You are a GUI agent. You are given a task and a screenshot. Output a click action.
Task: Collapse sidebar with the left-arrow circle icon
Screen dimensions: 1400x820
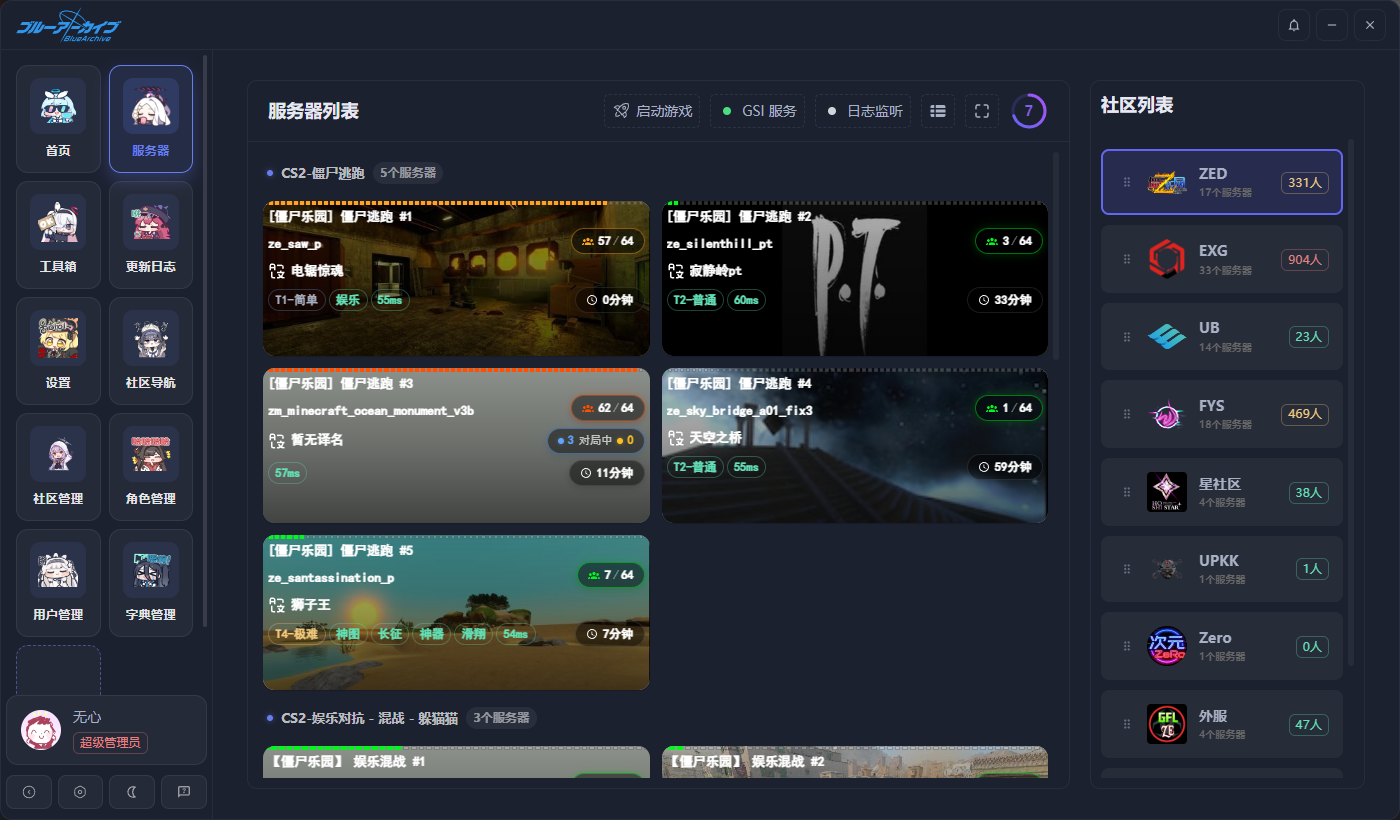(x=29, y=792)
